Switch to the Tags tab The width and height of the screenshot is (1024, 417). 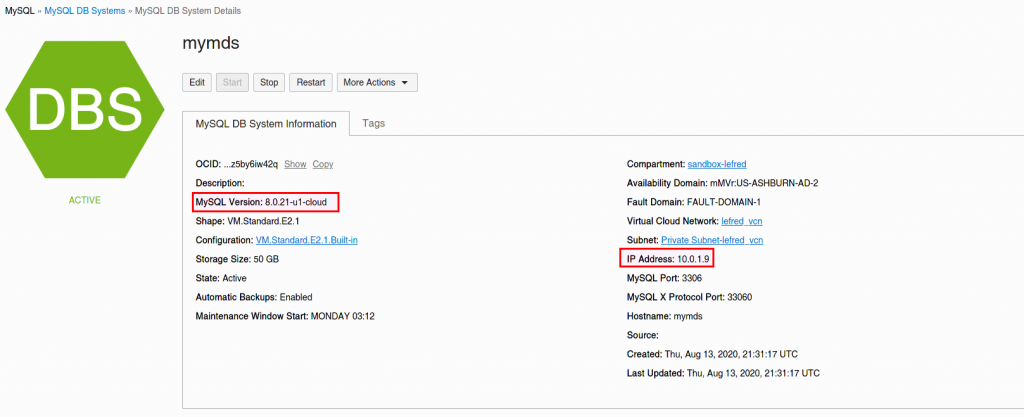(374, 123)
